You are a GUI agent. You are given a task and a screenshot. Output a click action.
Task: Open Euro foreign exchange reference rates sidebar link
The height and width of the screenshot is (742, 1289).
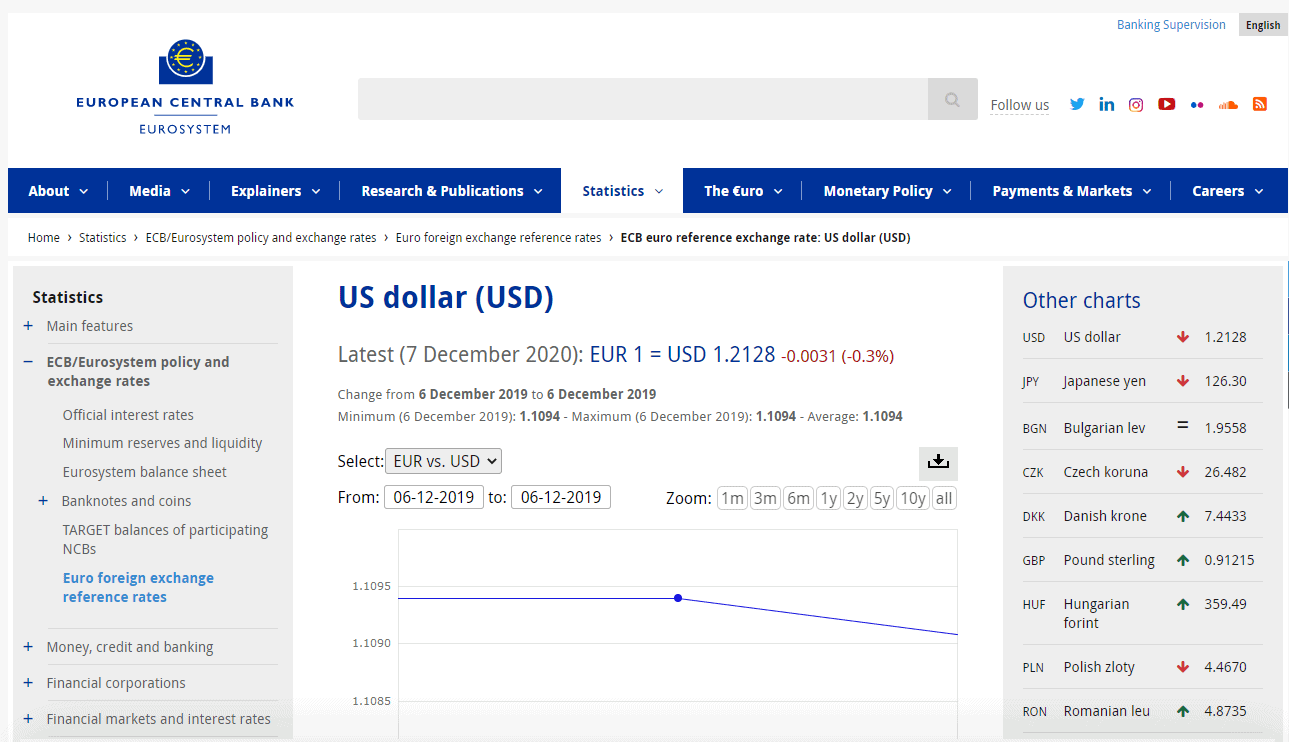(x=138, y=587)
